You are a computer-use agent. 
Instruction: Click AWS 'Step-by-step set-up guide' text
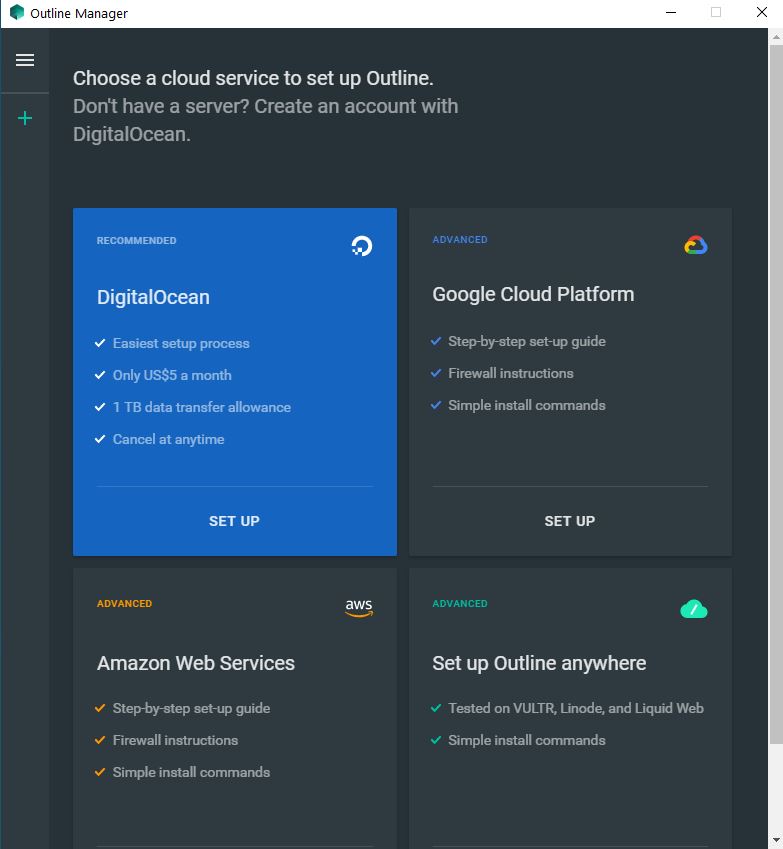pos(191,708)
